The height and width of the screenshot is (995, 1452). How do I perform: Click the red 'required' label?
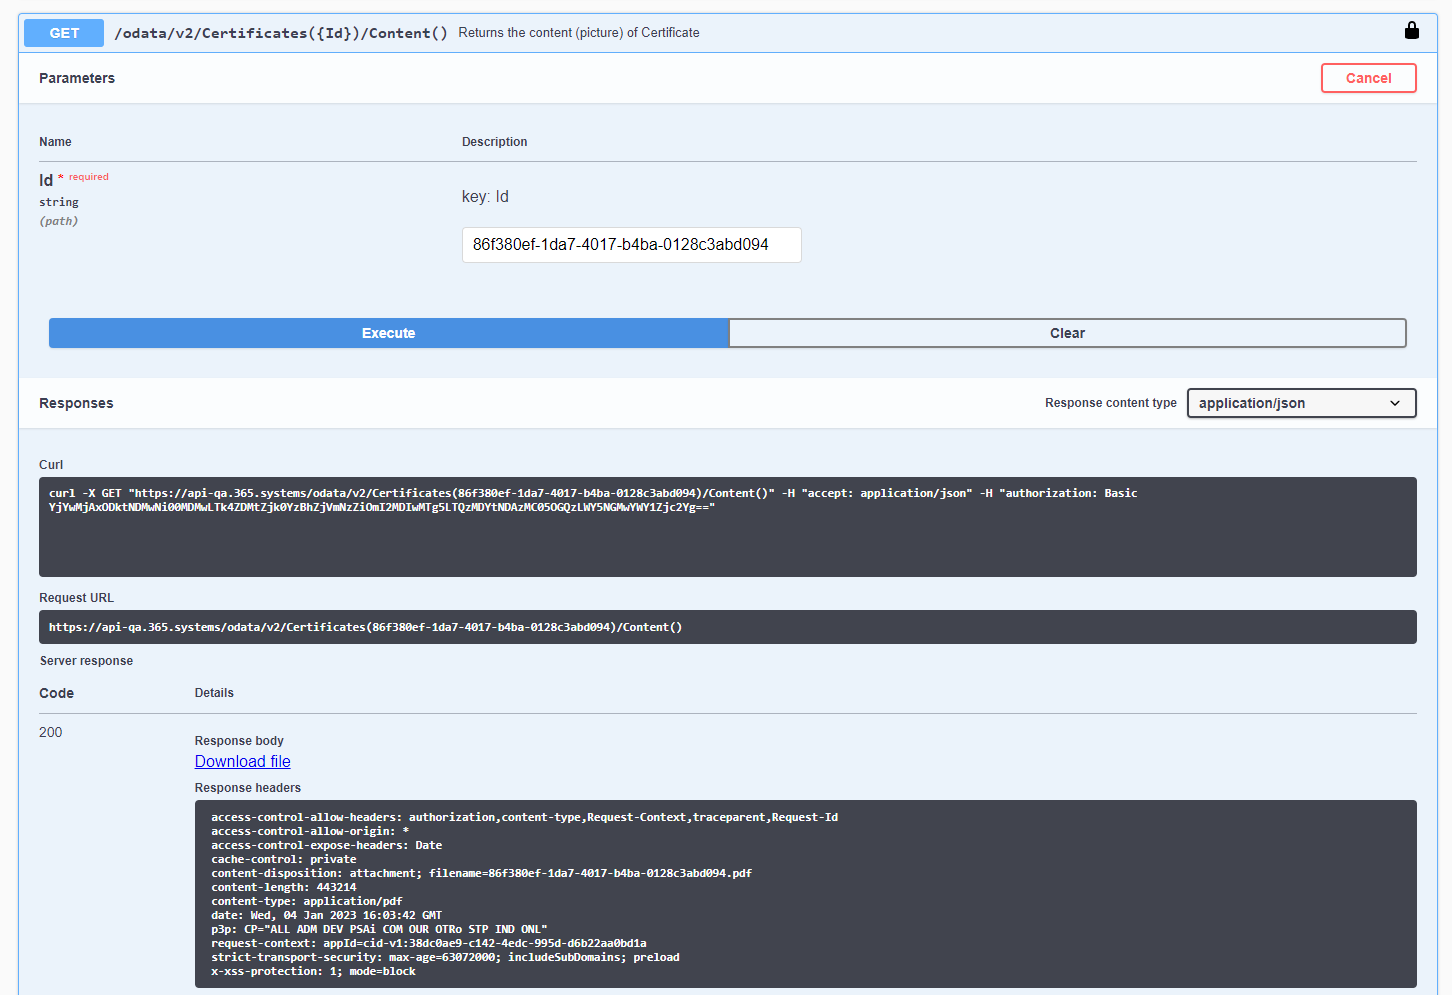pos(88,177)
